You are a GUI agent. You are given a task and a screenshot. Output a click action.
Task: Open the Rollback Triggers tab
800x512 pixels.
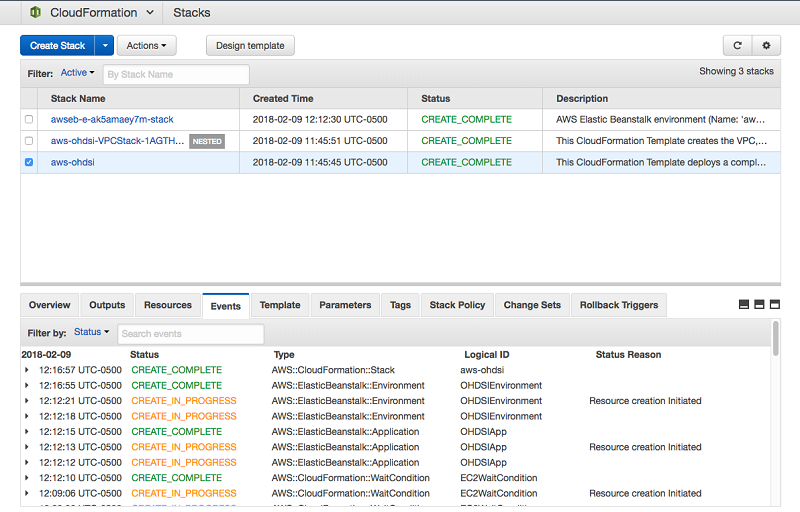[618, 305]
